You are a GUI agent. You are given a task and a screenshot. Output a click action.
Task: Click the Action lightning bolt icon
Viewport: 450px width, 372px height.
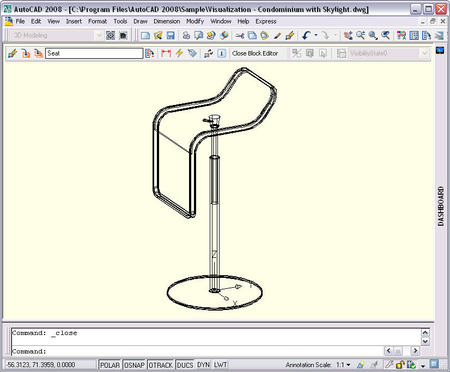coord(179,53)
